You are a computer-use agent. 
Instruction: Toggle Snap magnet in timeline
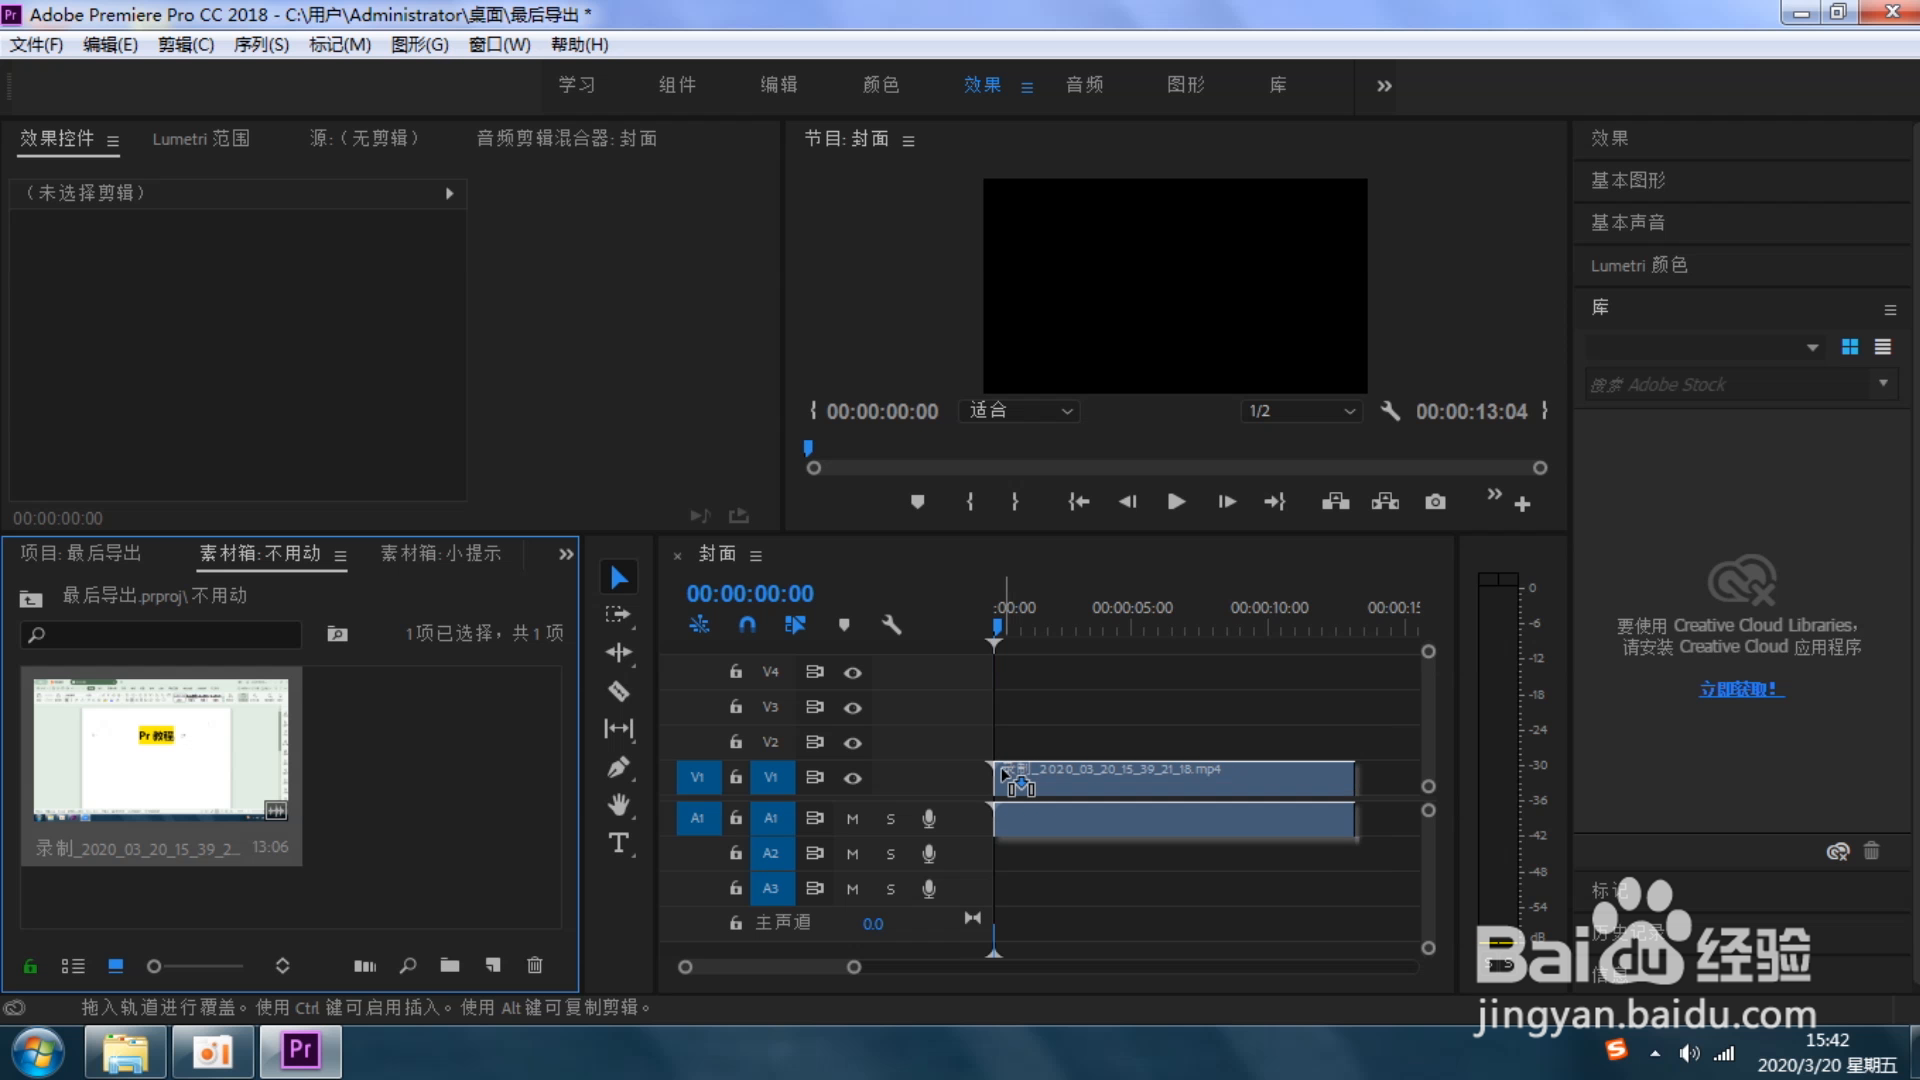tap(747, 625)
